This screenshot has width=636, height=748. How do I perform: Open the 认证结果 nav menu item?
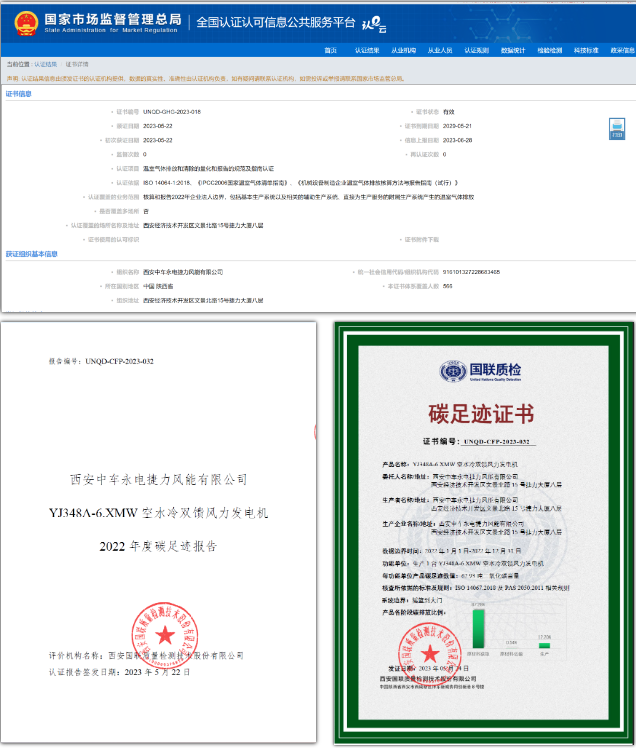click(x=367, y=50)
